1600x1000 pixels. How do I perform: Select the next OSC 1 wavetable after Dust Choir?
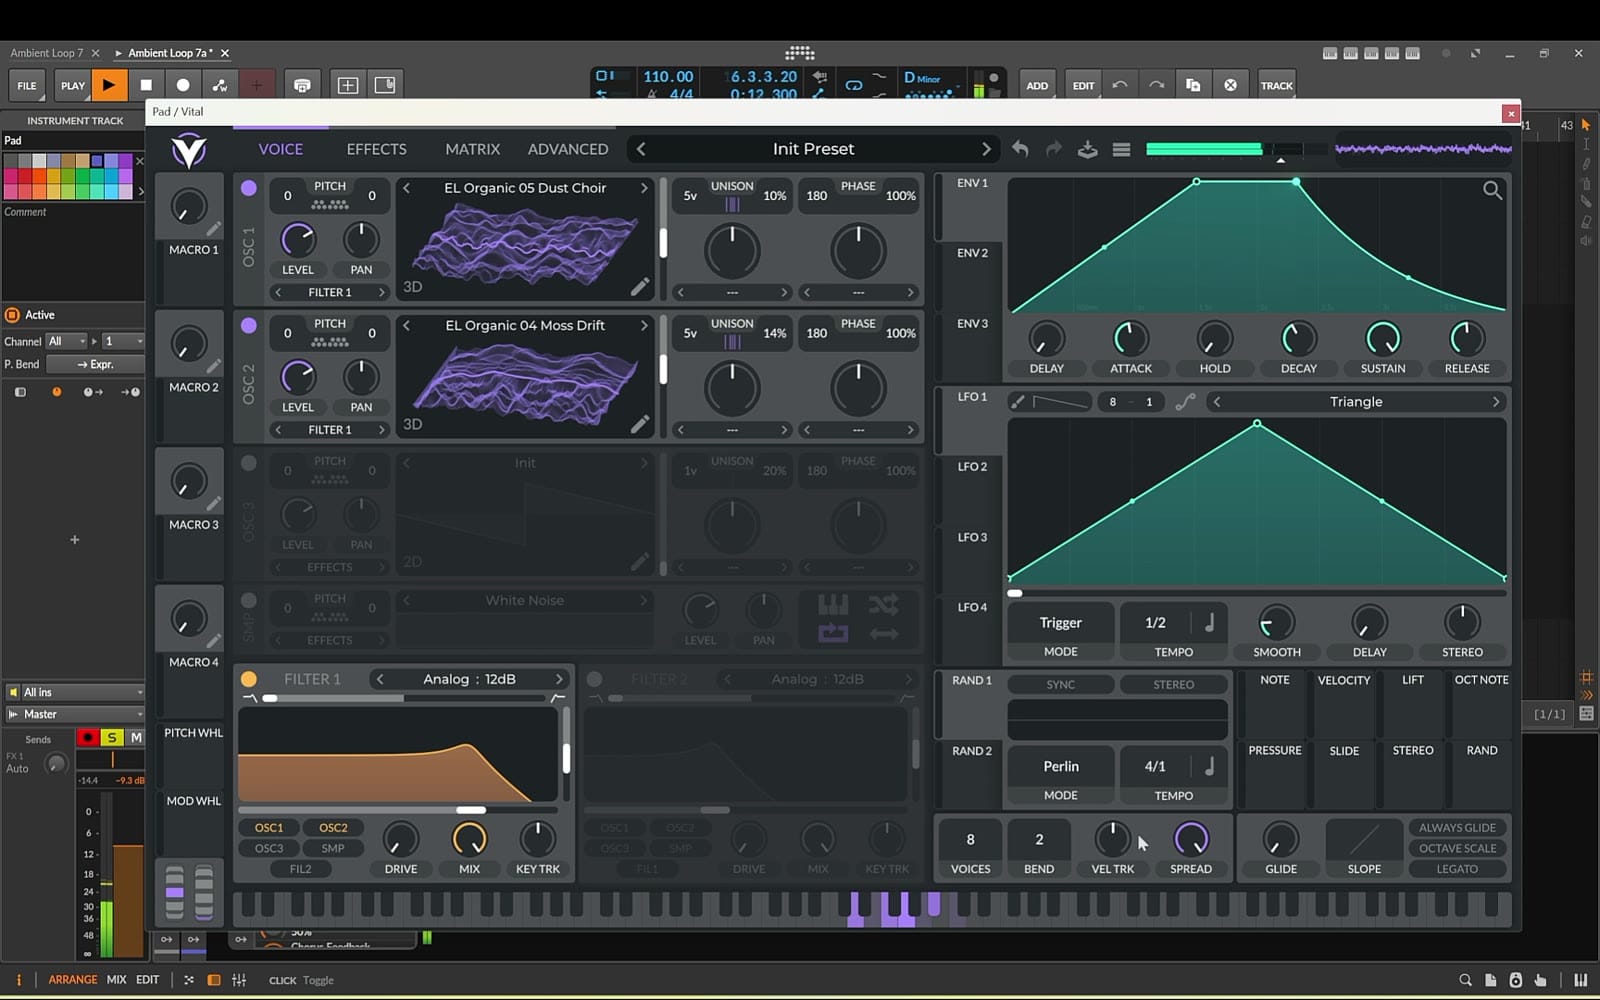[x=644, y=187]
